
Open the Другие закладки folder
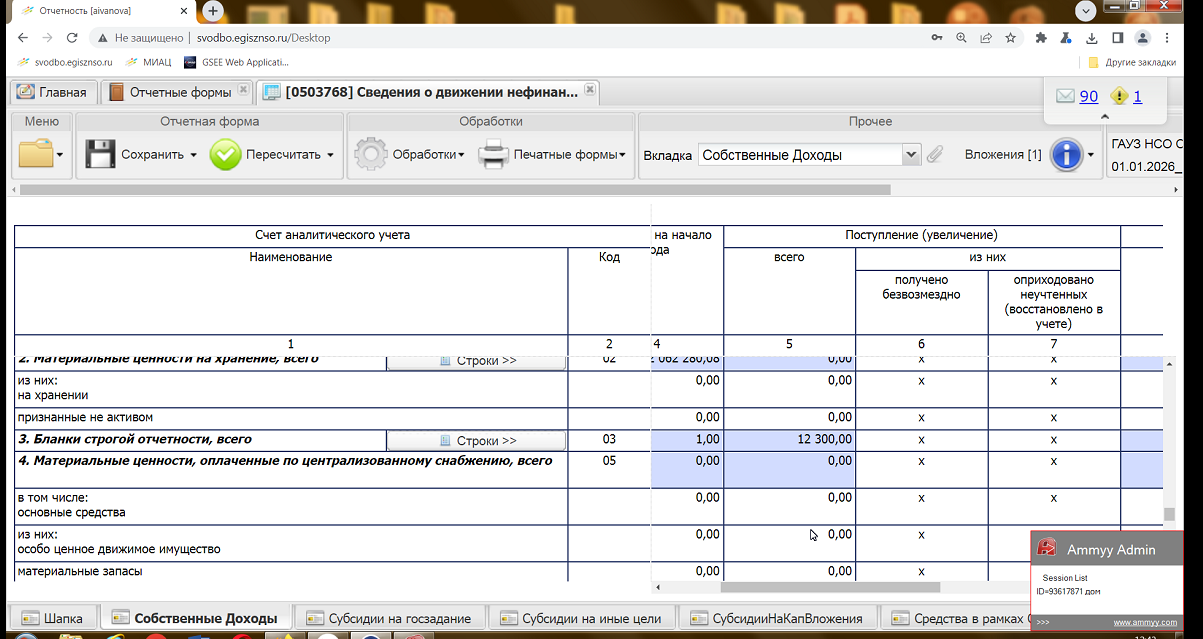click(x=1131, y=62)
